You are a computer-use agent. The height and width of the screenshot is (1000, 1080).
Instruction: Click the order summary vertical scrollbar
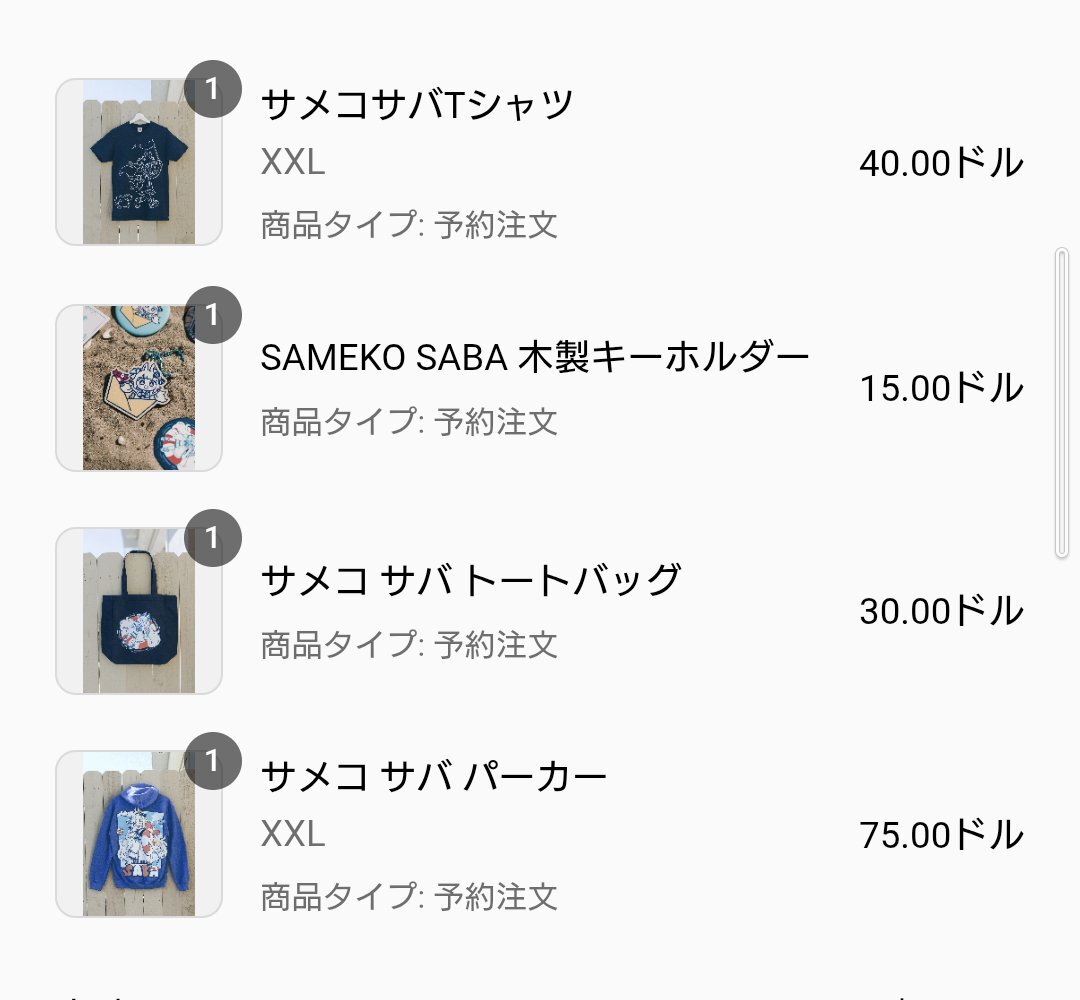click(x=1061, y=403)
